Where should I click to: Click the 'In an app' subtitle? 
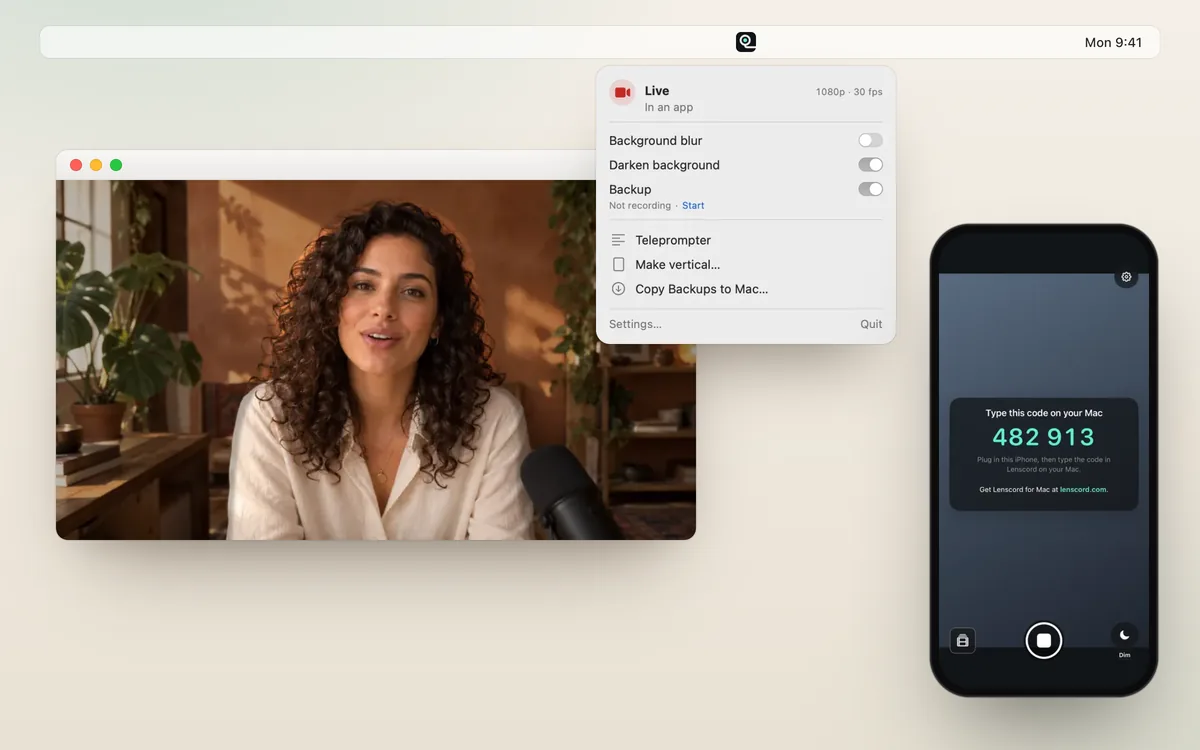pyautogui.click(x=669, y=107)
